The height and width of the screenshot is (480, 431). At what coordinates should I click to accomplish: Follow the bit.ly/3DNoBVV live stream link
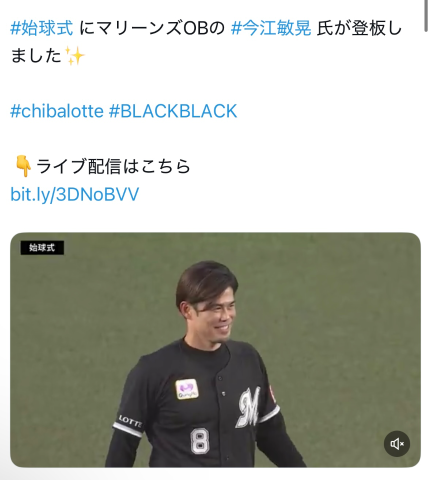click(75, 194)
